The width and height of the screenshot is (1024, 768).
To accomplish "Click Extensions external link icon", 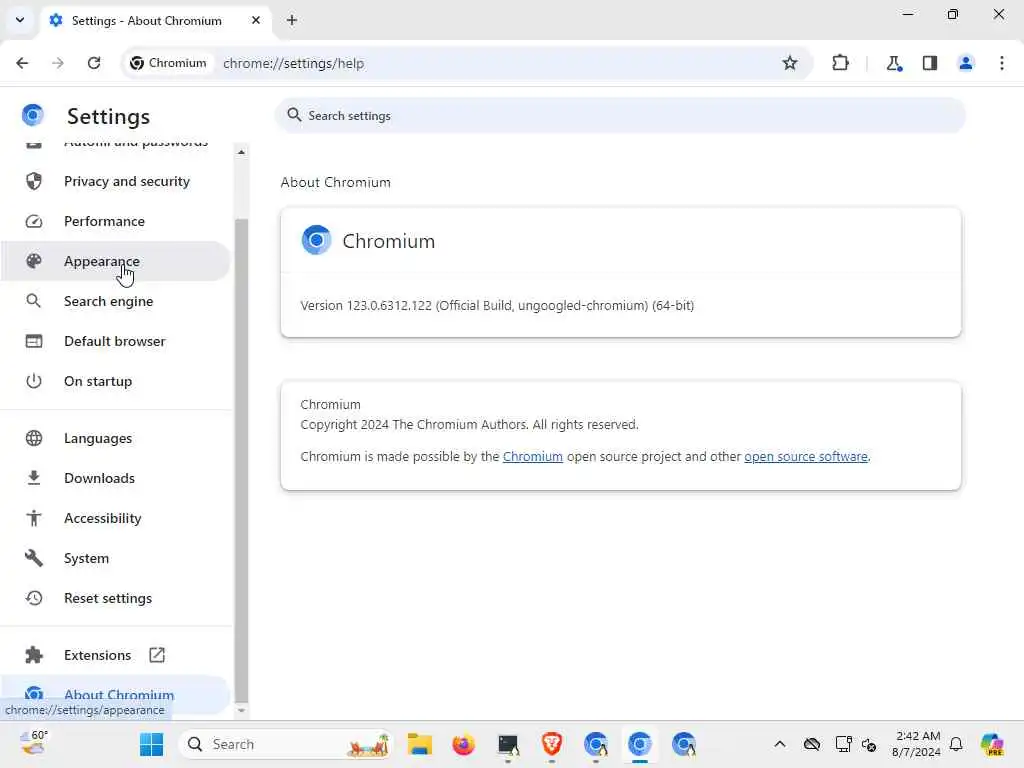I will click(157, 655).
